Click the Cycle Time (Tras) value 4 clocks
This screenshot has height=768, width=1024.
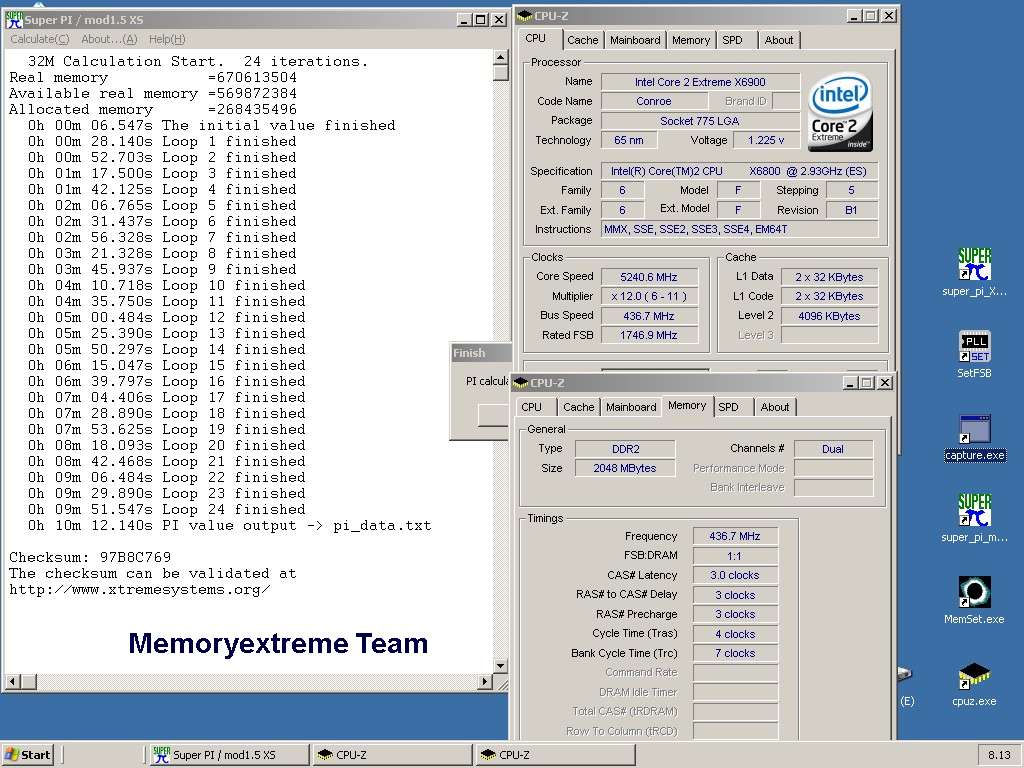(x=735, y=634)
